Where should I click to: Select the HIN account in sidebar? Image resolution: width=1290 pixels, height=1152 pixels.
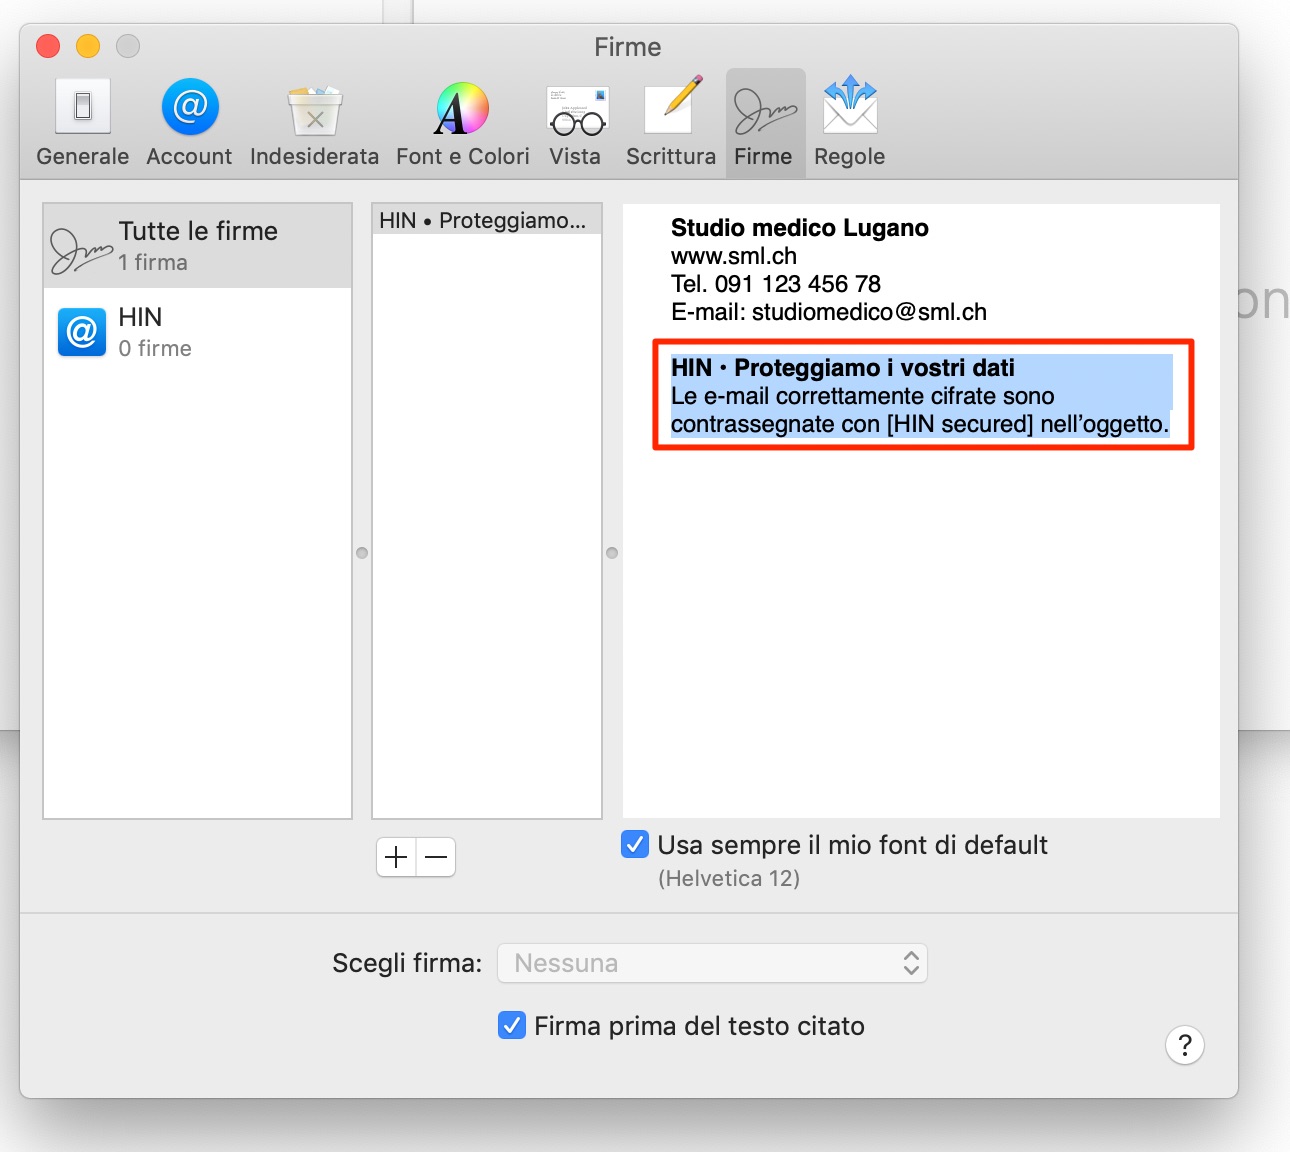[198, 332]
